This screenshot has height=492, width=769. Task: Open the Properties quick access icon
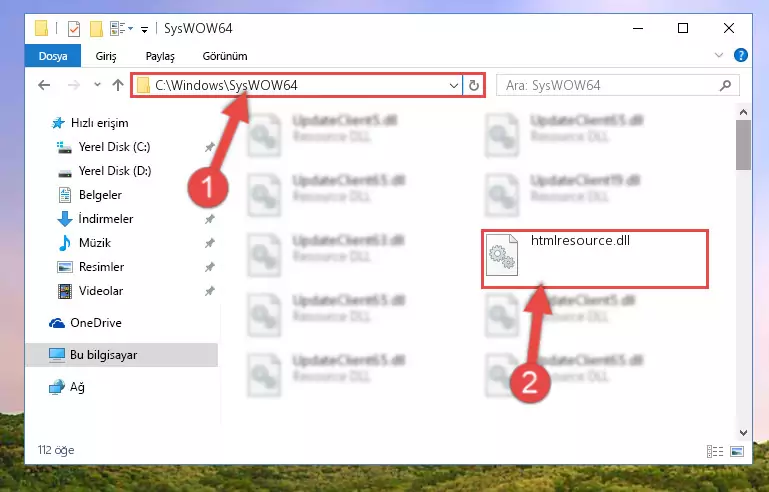pyautogui.click(x=74, y=28)
